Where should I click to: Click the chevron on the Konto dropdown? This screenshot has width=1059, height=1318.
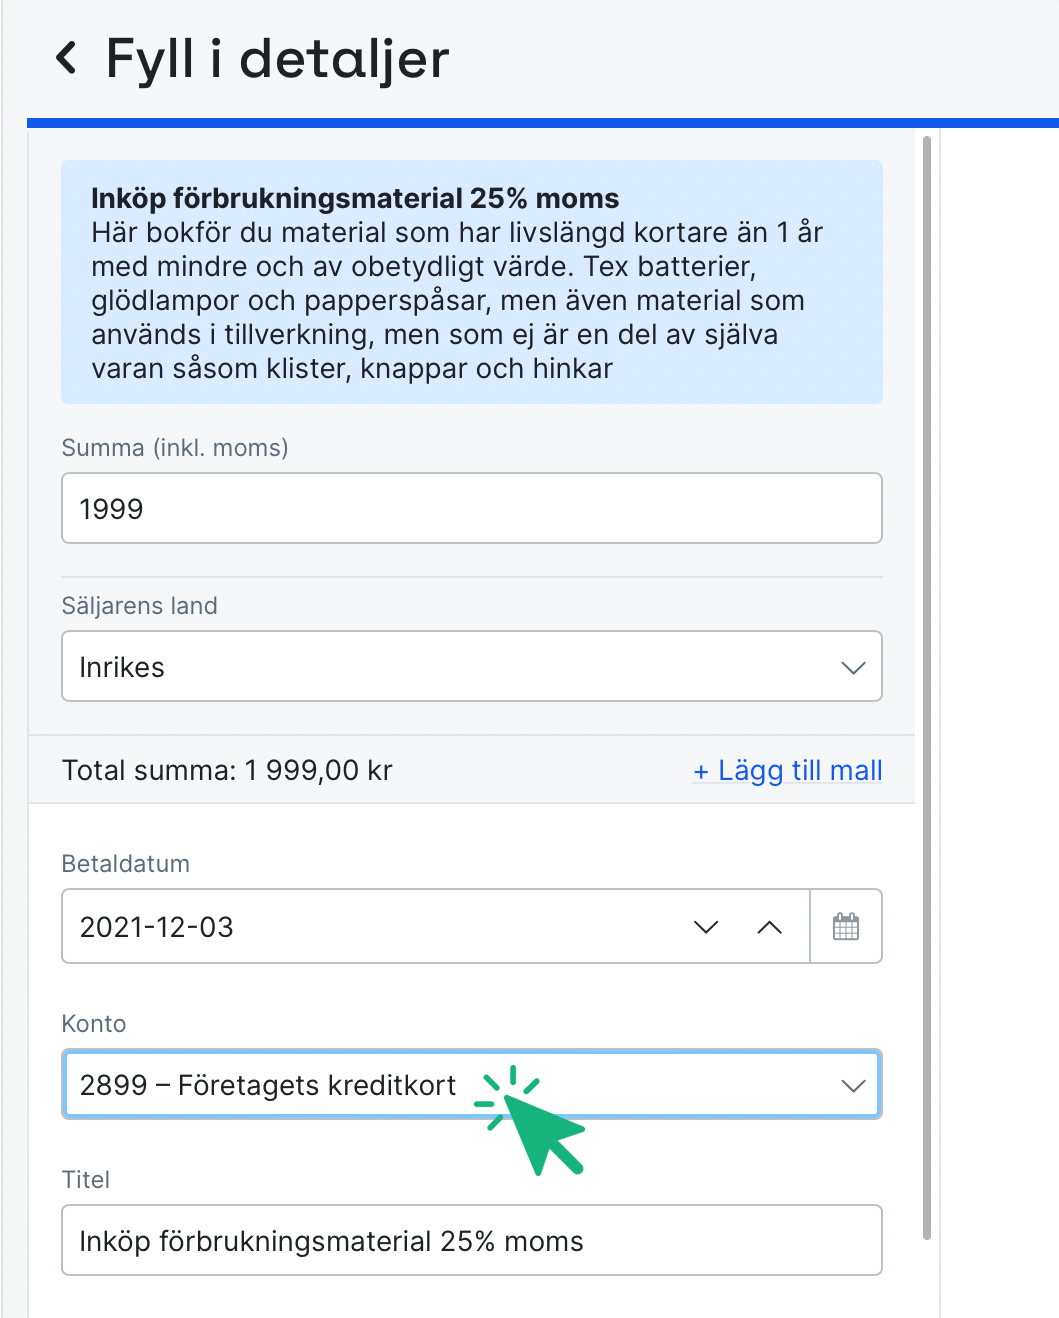[x=852, y=1084]
